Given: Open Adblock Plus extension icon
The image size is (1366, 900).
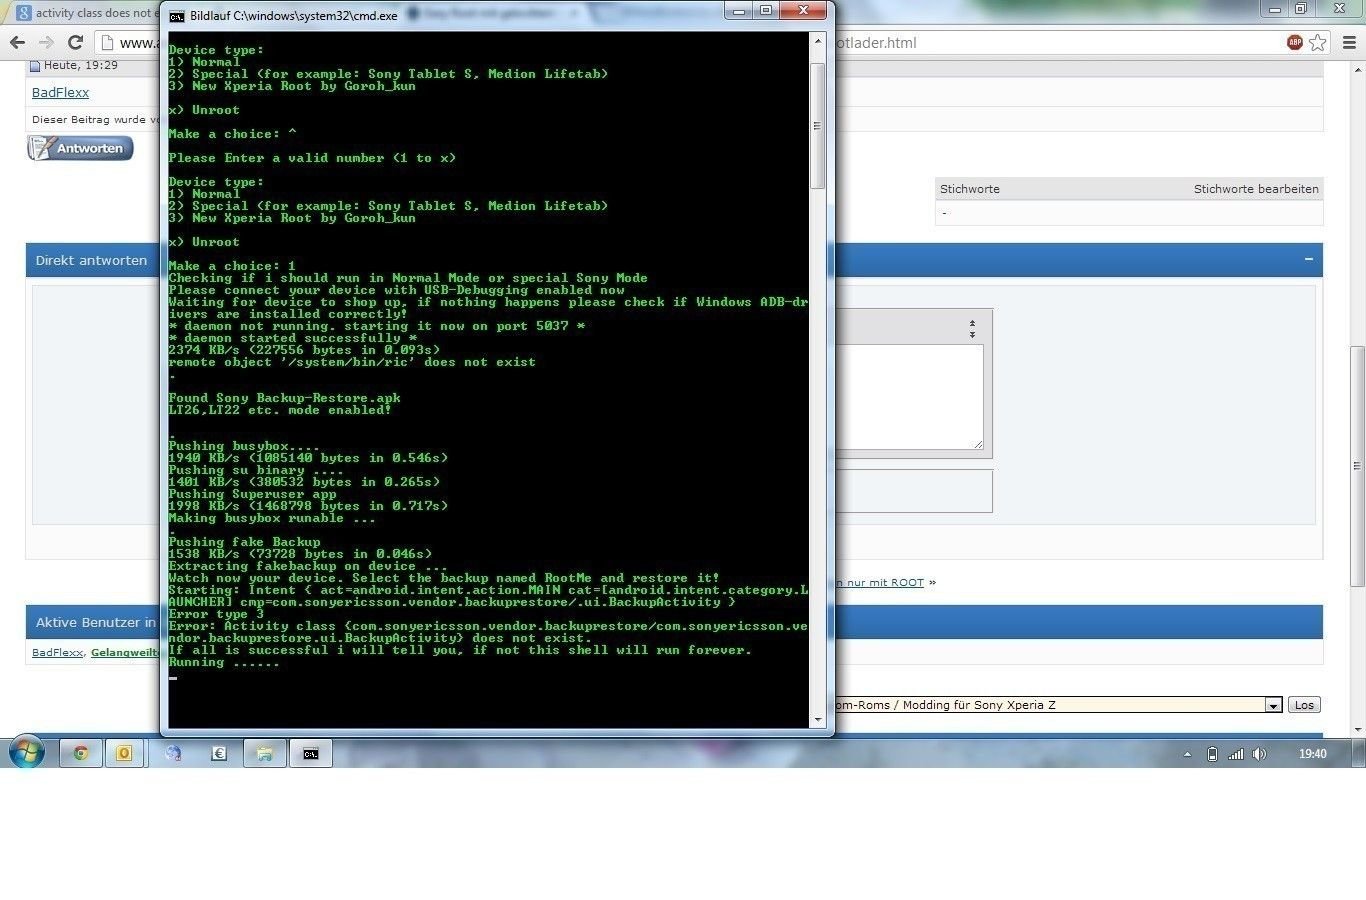Looking at the screenshot, I should click(1295, 42).
